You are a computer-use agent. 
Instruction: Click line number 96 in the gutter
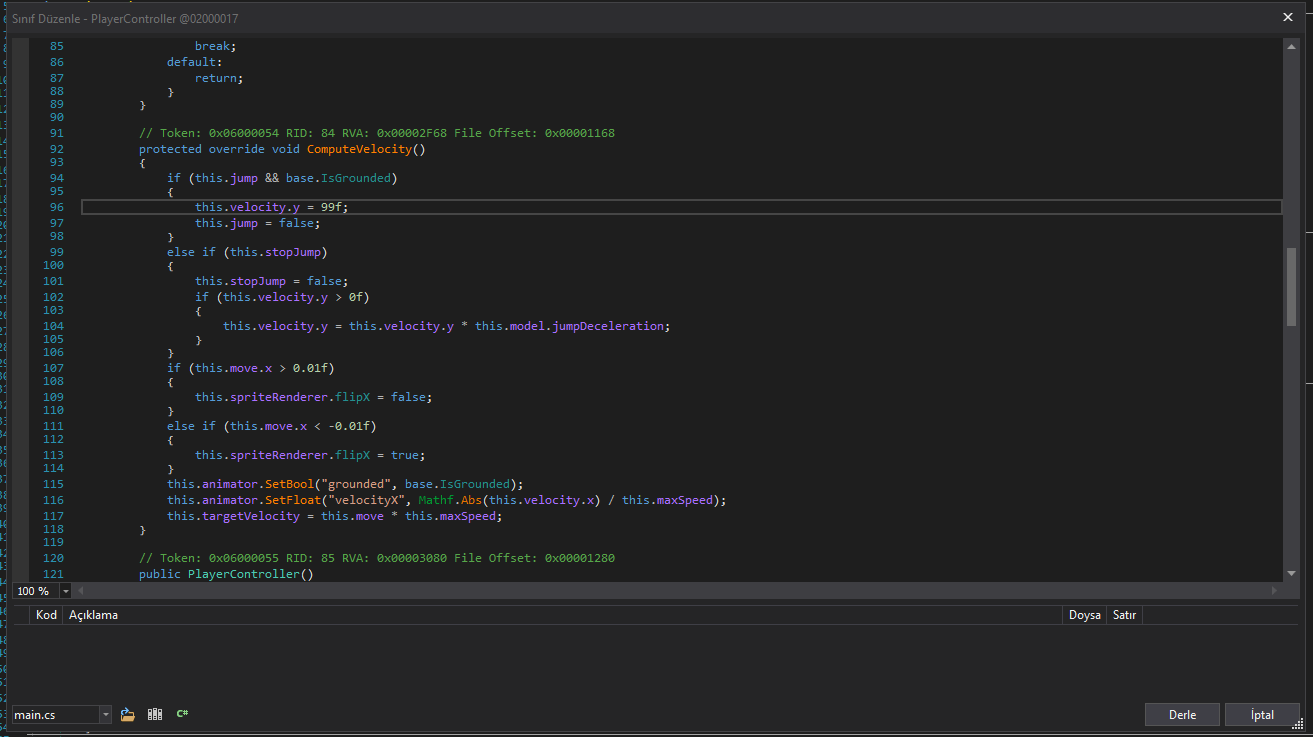tap(56, 207)
